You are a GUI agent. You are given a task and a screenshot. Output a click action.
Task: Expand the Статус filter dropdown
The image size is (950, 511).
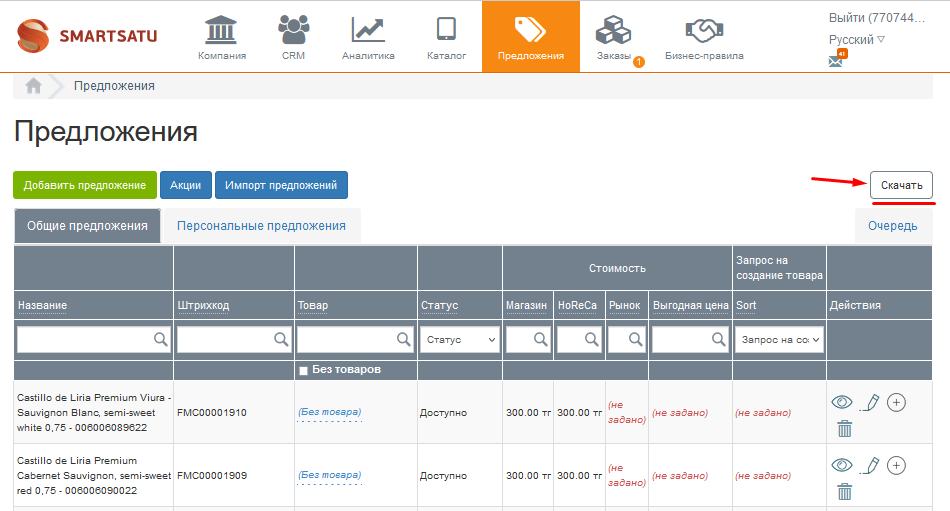point(460,340)
